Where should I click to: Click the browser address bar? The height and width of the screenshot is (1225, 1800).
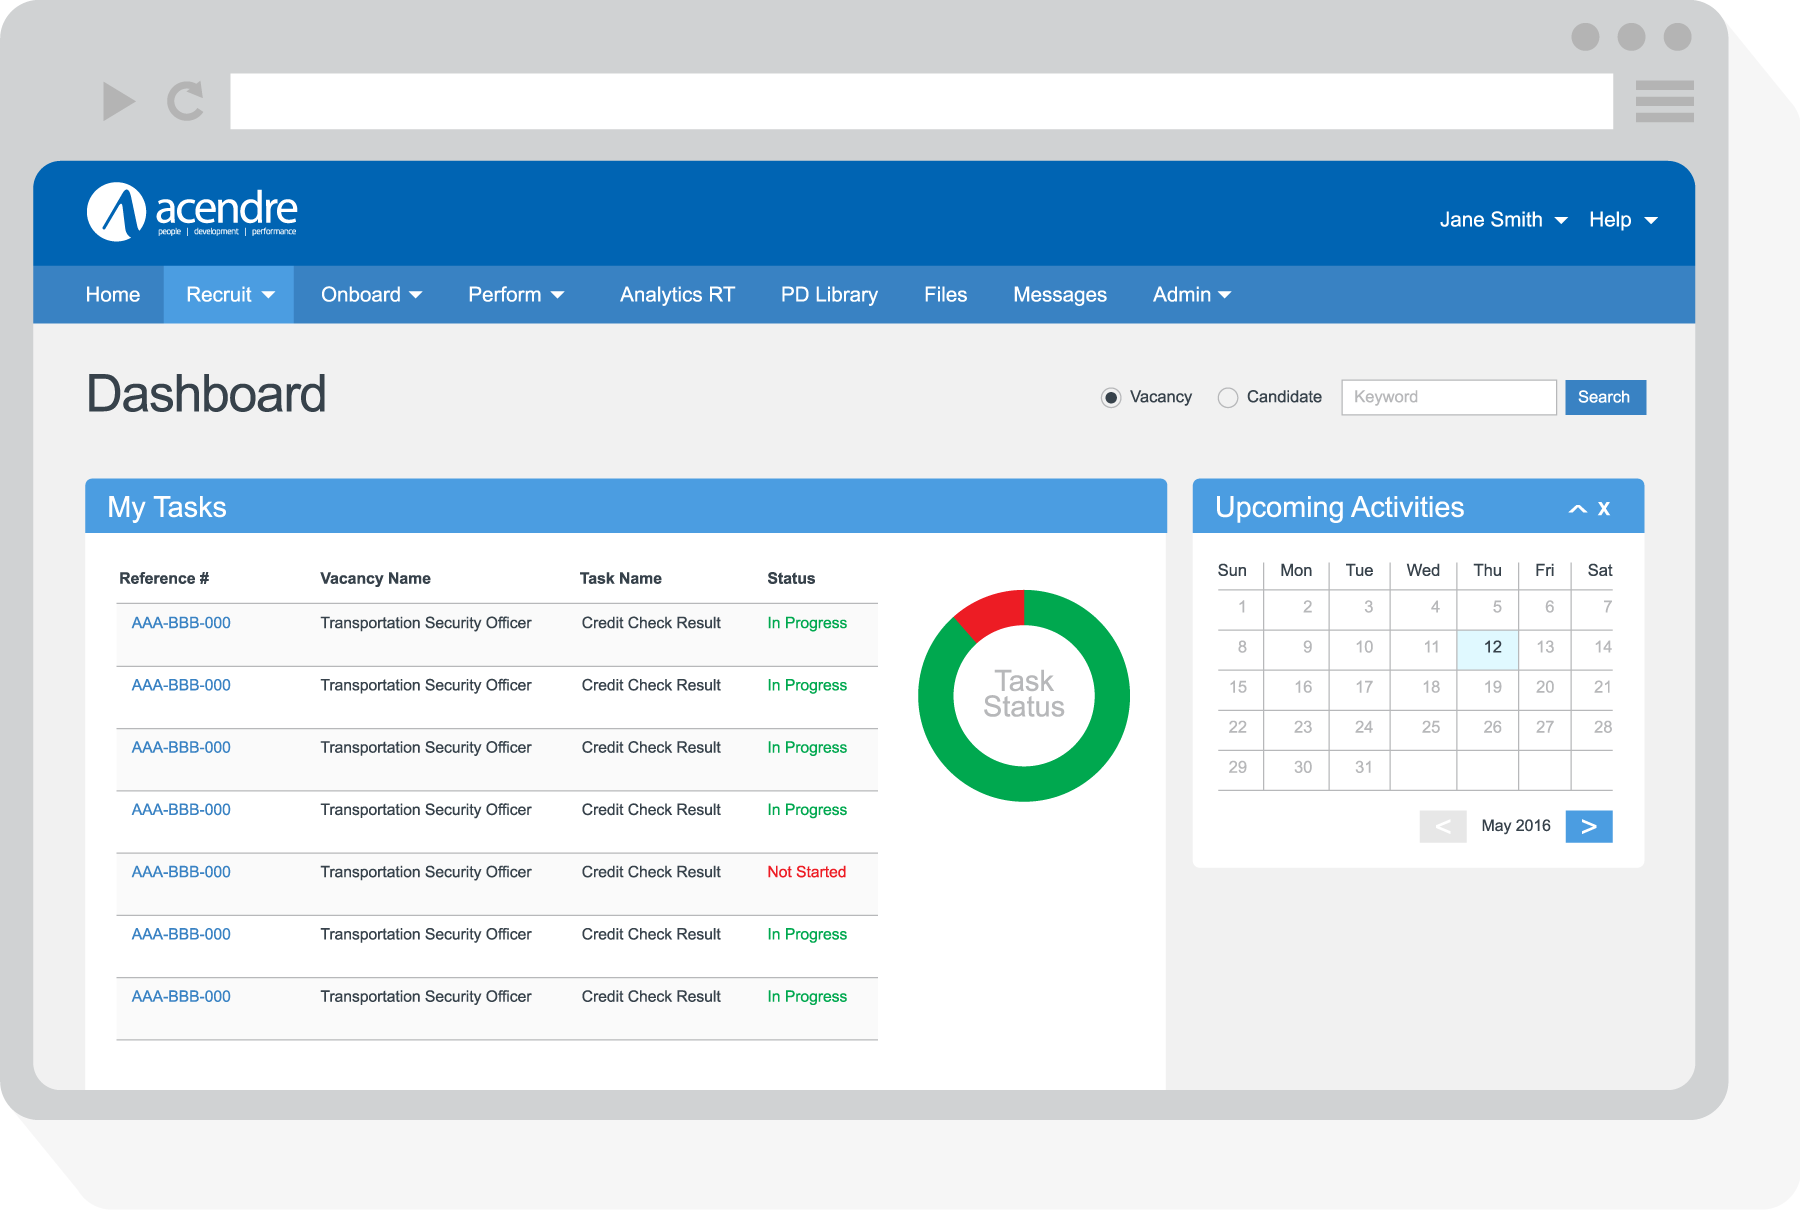[x=921, y=101]
